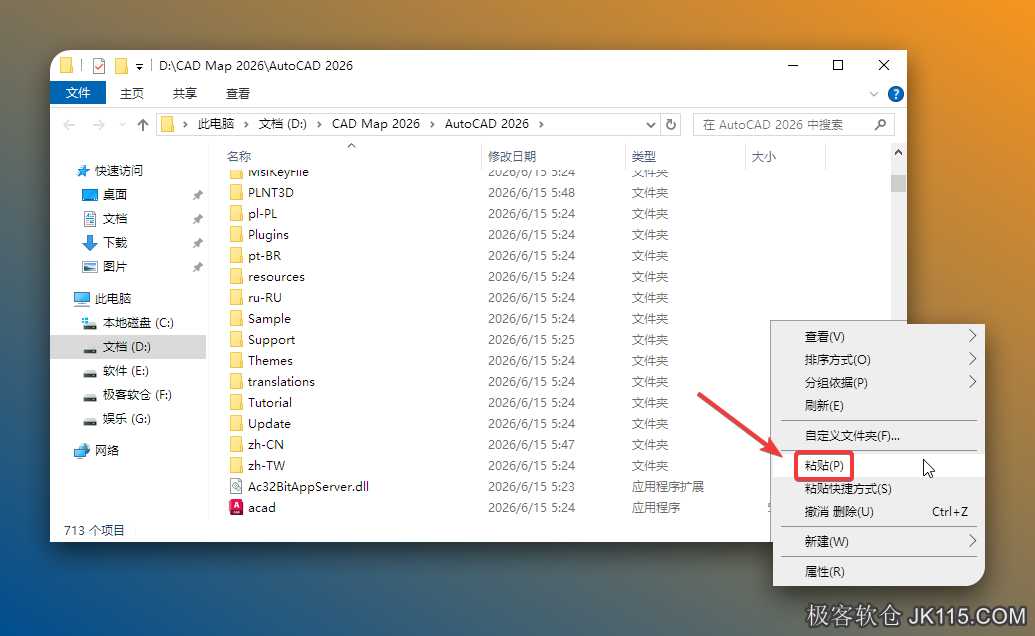Click CAD Map 2026 breadcrumb segment
The image size is (1035, 636).
[x=376, y=124]
